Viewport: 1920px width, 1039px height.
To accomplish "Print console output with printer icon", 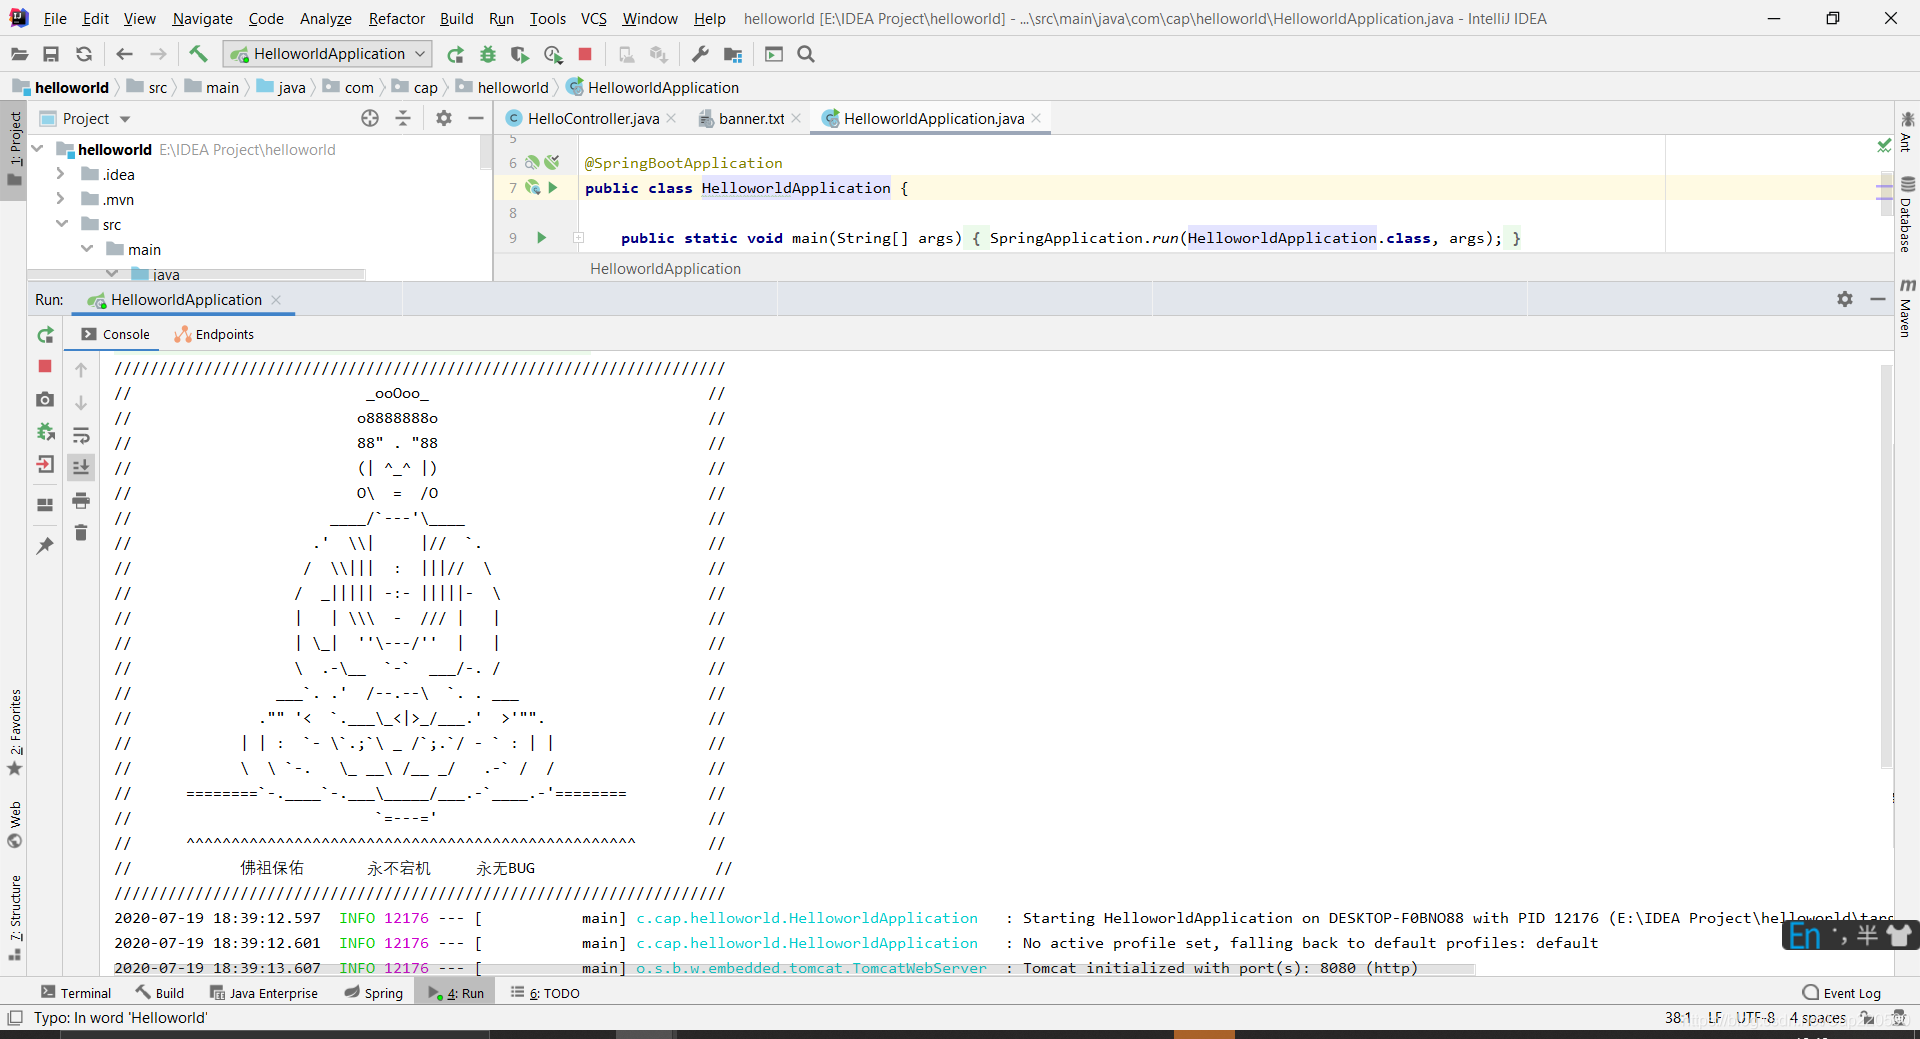I will click(81, 500).
